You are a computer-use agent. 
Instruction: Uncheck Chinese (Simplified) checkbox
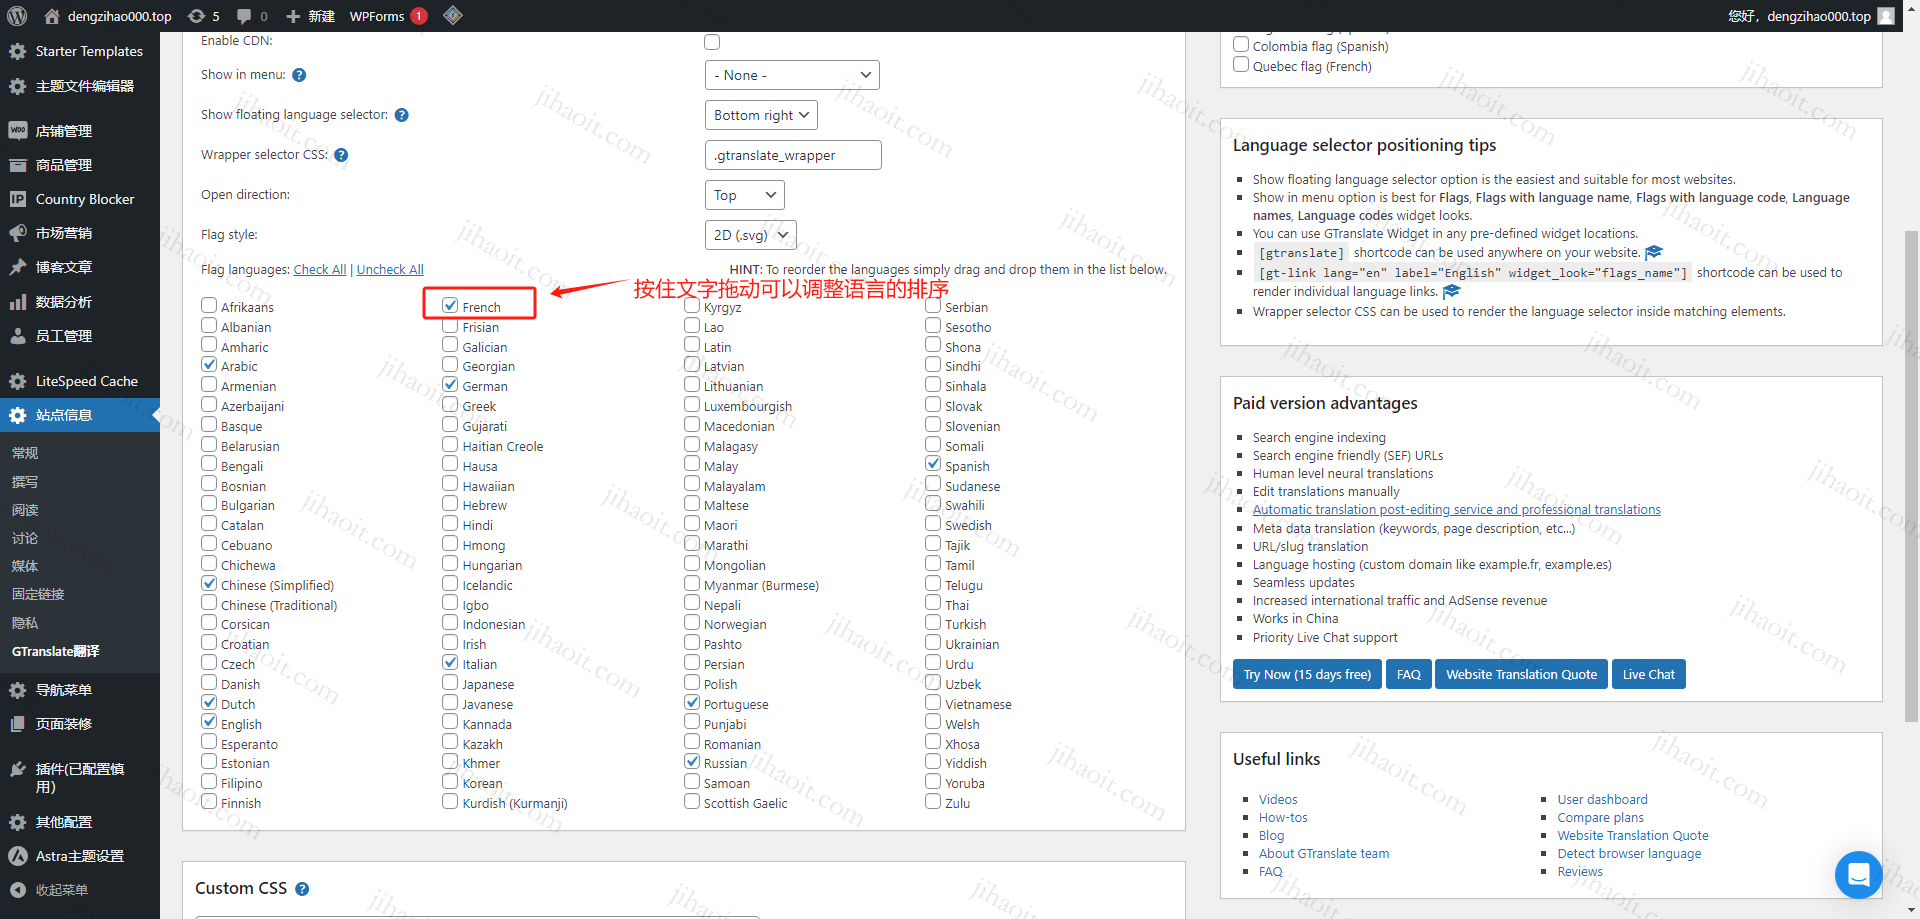209,583
